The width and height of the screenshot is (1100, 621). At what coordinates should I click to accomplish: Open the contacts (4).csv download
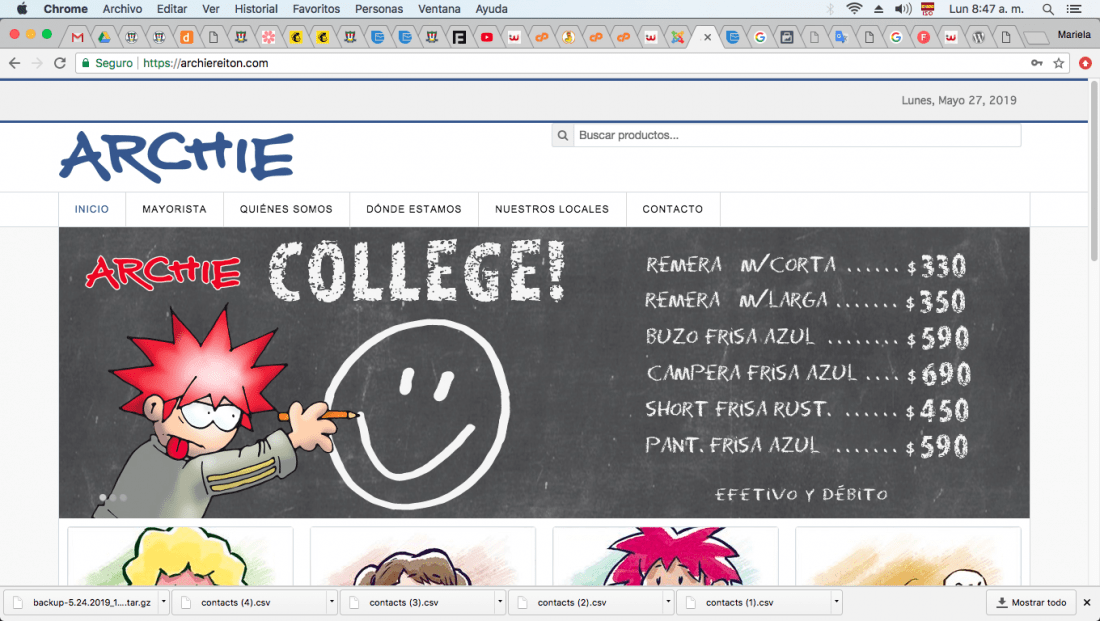[250, 602]
